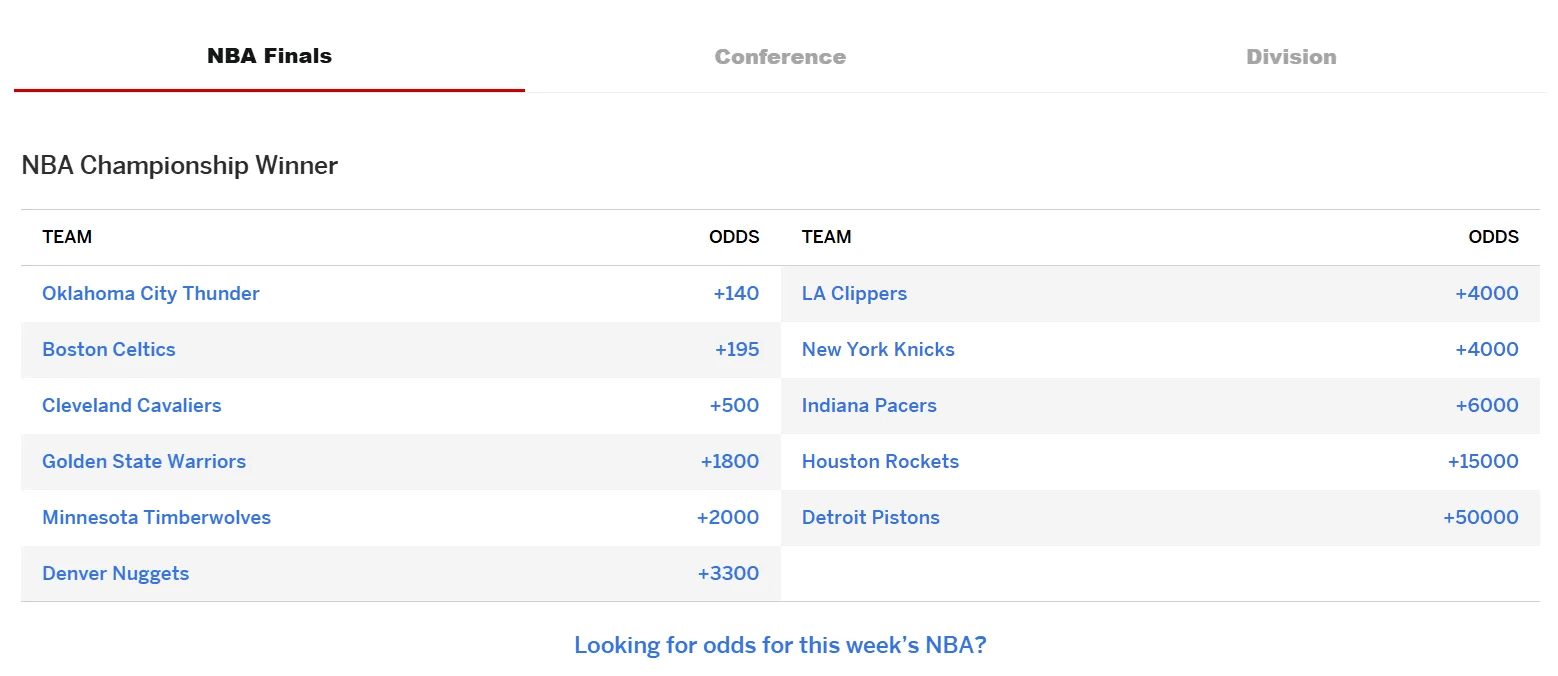Click the +15000 Rockets odds
The height and width of the screenshot is (676, 1558).
pyautogui.click(x=1482, y=461)
